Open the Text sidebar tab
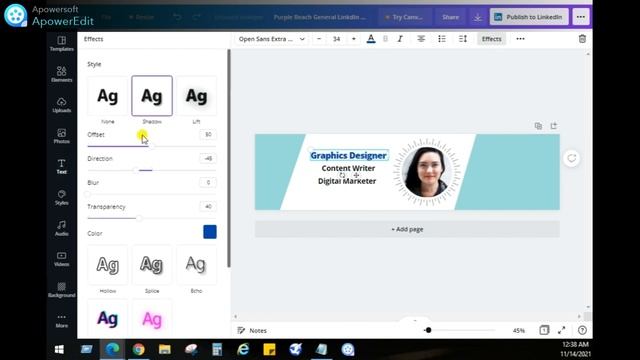This screenshot has height=360, width=640. click(62, 167)
